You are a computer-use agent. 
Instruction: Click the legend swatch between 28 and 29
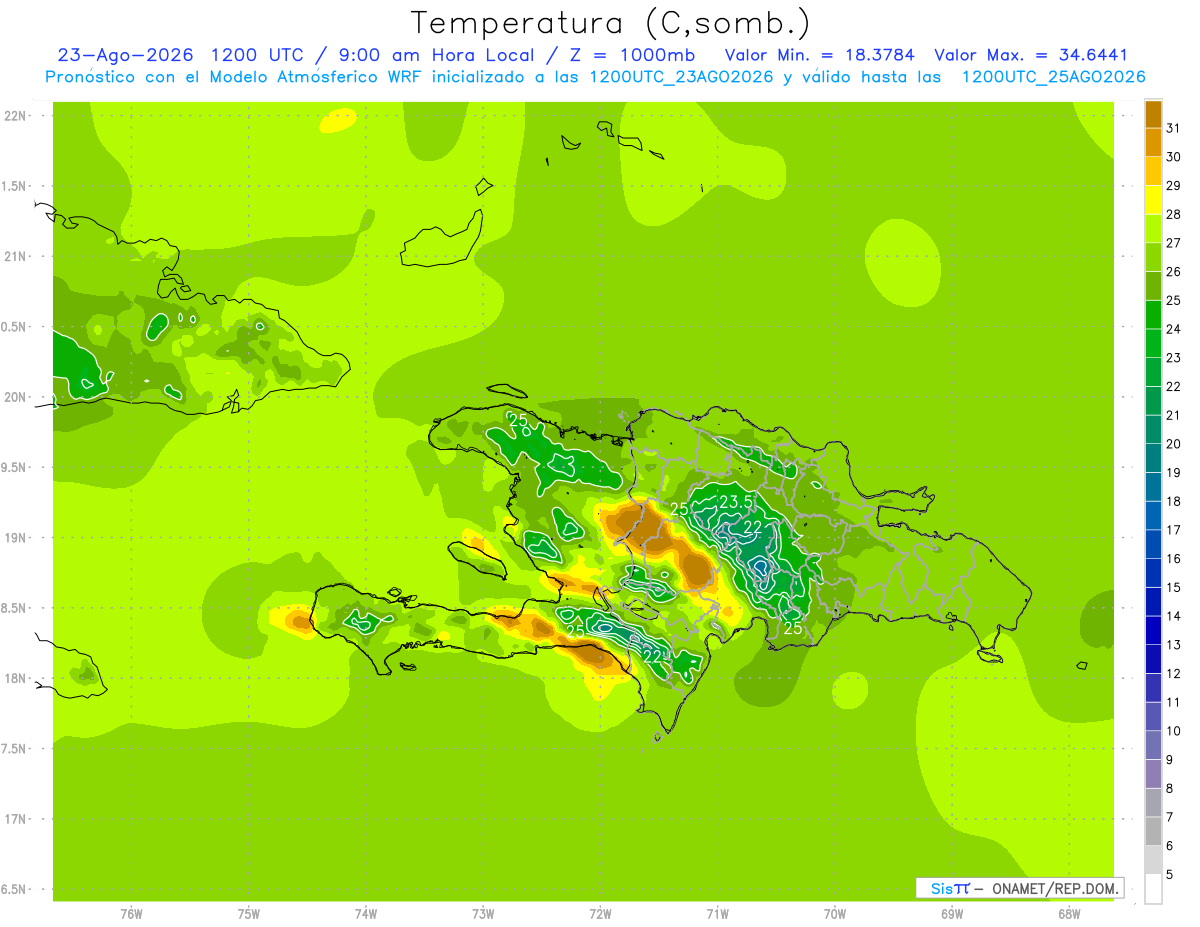(1153, 199)
